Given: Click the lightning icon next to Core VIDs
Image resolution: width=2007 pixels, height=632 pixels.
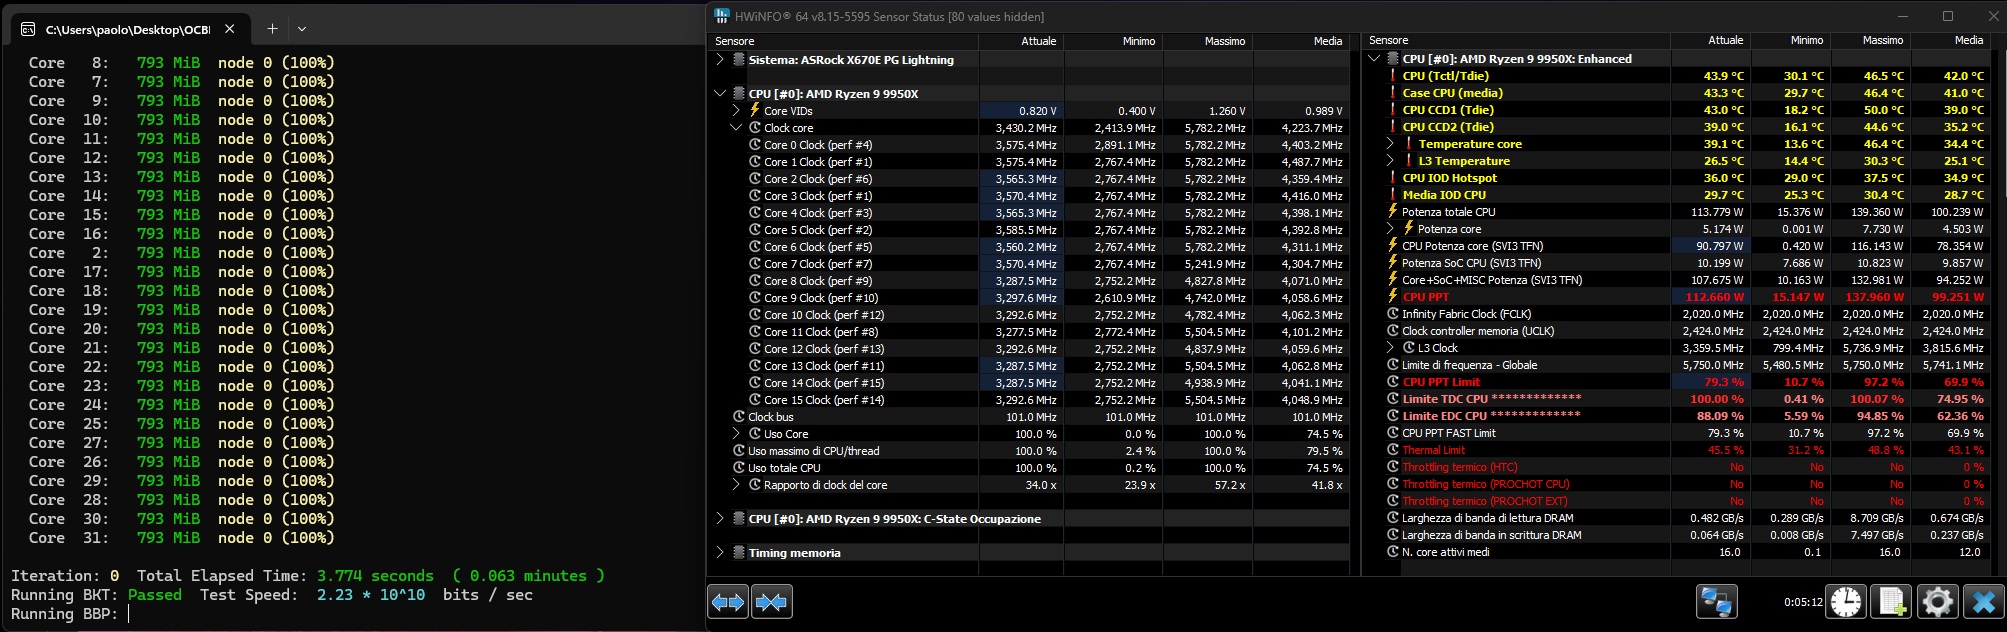Looking at the screenshot, I should click(x=755, y=111).
